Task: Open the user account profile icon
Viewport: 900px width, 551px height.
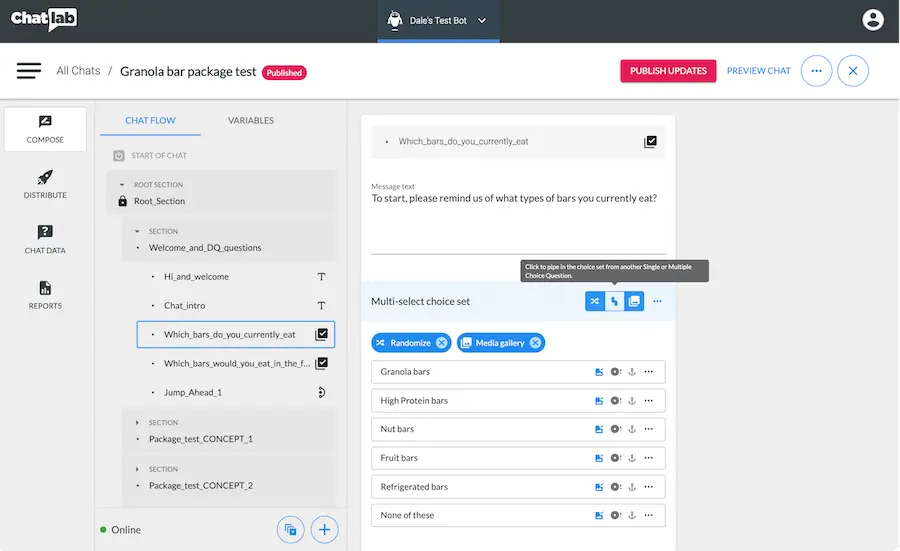Action: (x=872, y=20)
